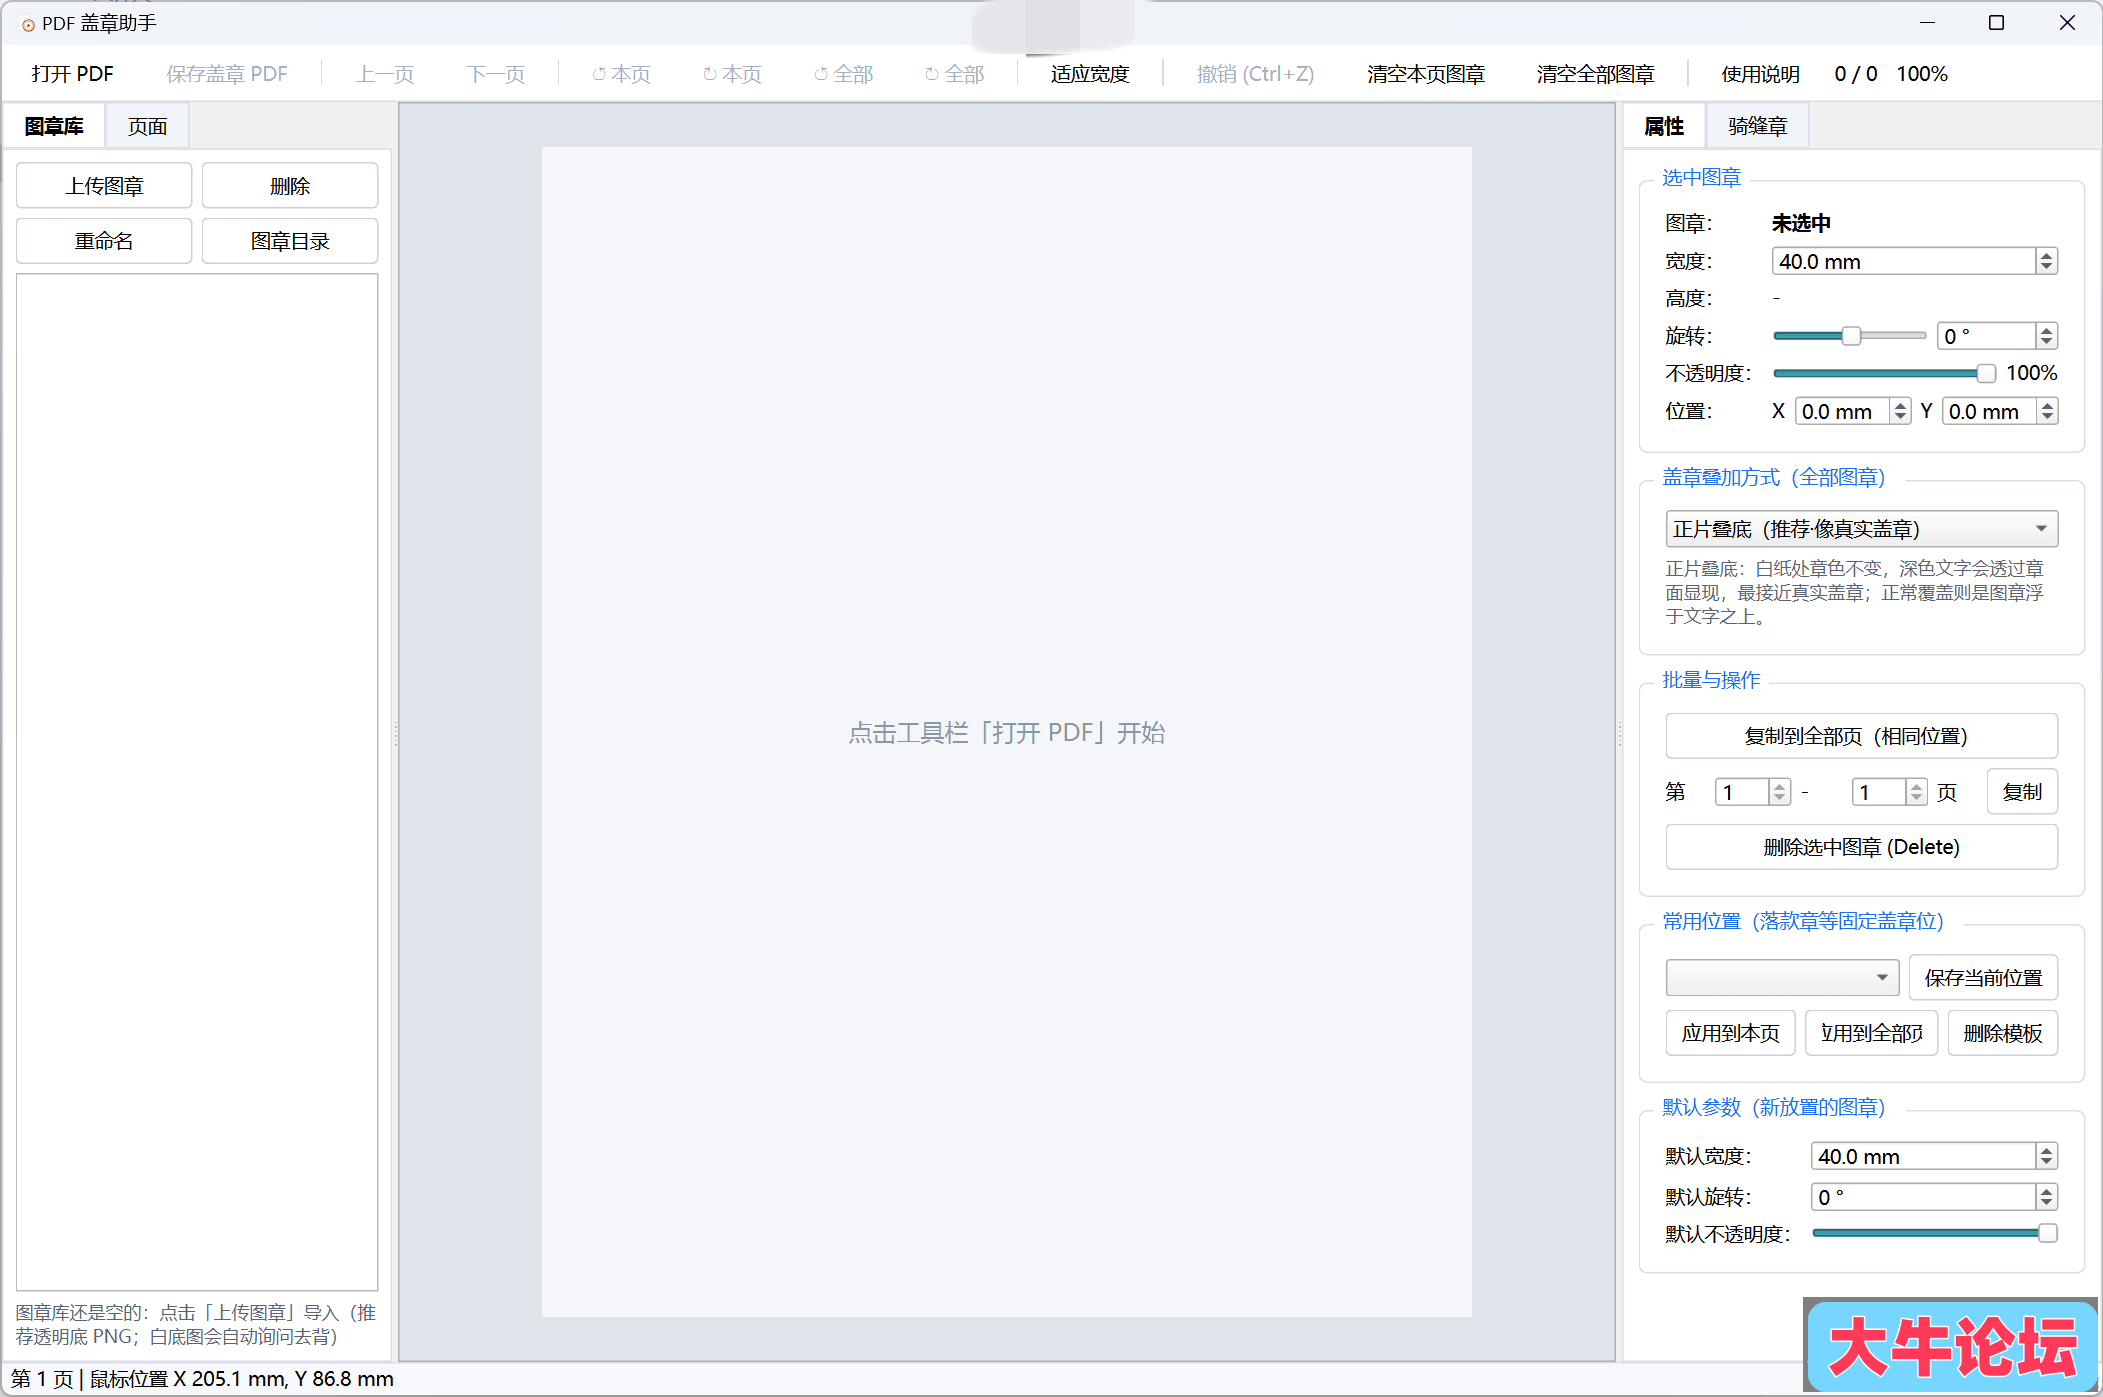Image resolution: width=2103 pixels, height=1397 pixels.
Task: Click the 删除 button in stamp library
Action: (x=290, y=186)
